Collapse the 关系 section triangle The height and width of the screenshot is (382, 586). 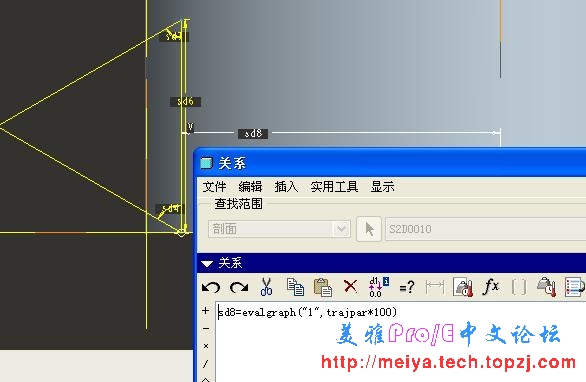pos(207,264)
